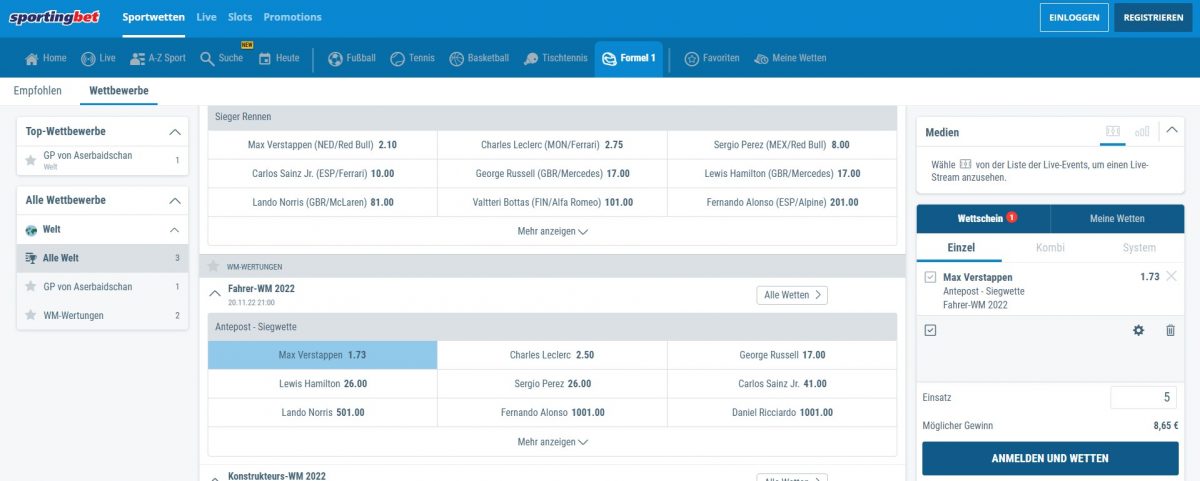Click the Alle Welt trophy icon
Screen dimensions: 1200x481
pyautogui.click(x=31, y=258)
